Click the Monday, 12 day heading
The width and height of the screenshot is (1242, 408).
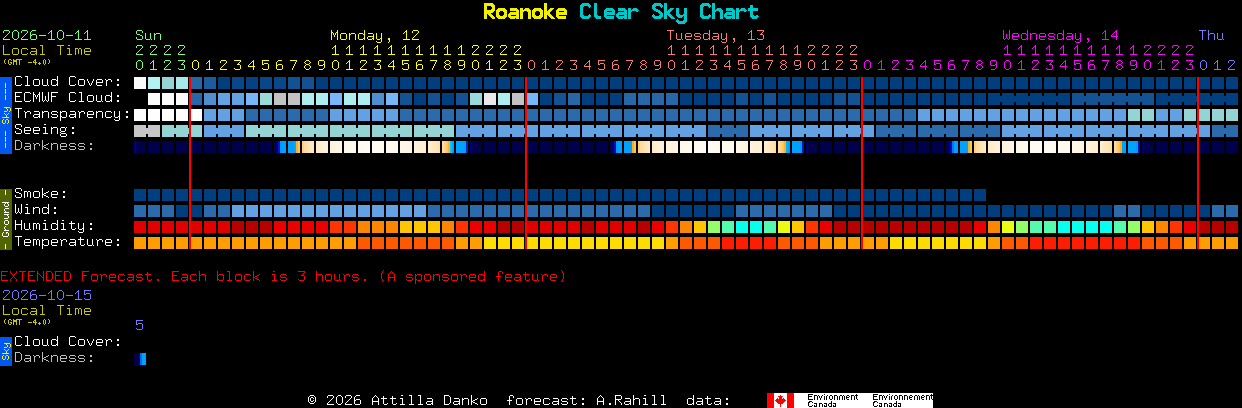pos(375,35)
